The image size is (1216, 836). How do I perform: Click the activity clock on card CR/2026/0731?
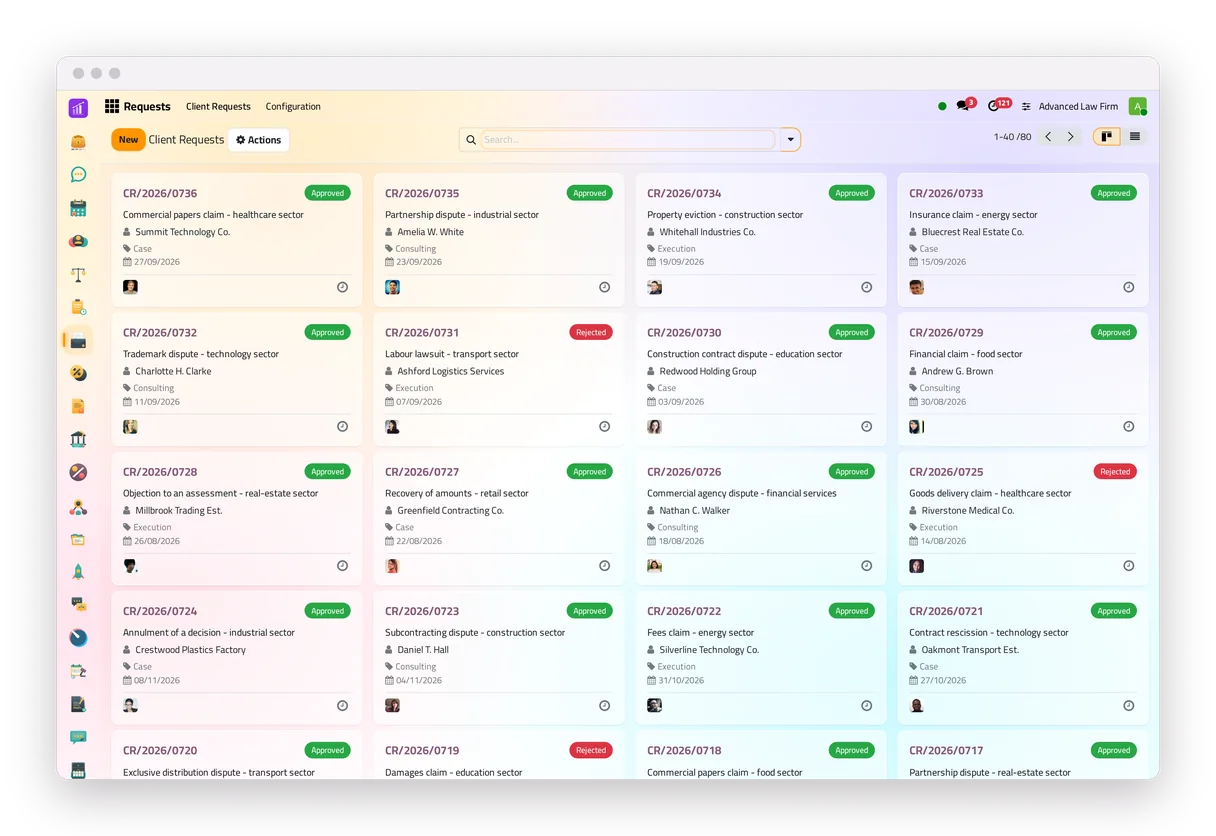click(x=604, y=426)
